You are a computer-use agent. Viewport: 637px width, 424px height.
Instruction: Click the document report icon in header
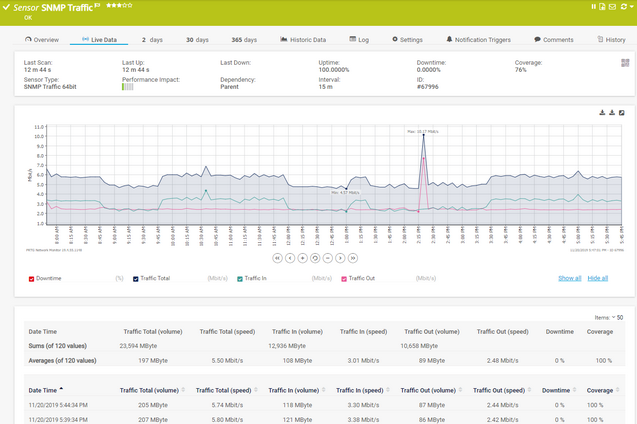coord(602,6)
